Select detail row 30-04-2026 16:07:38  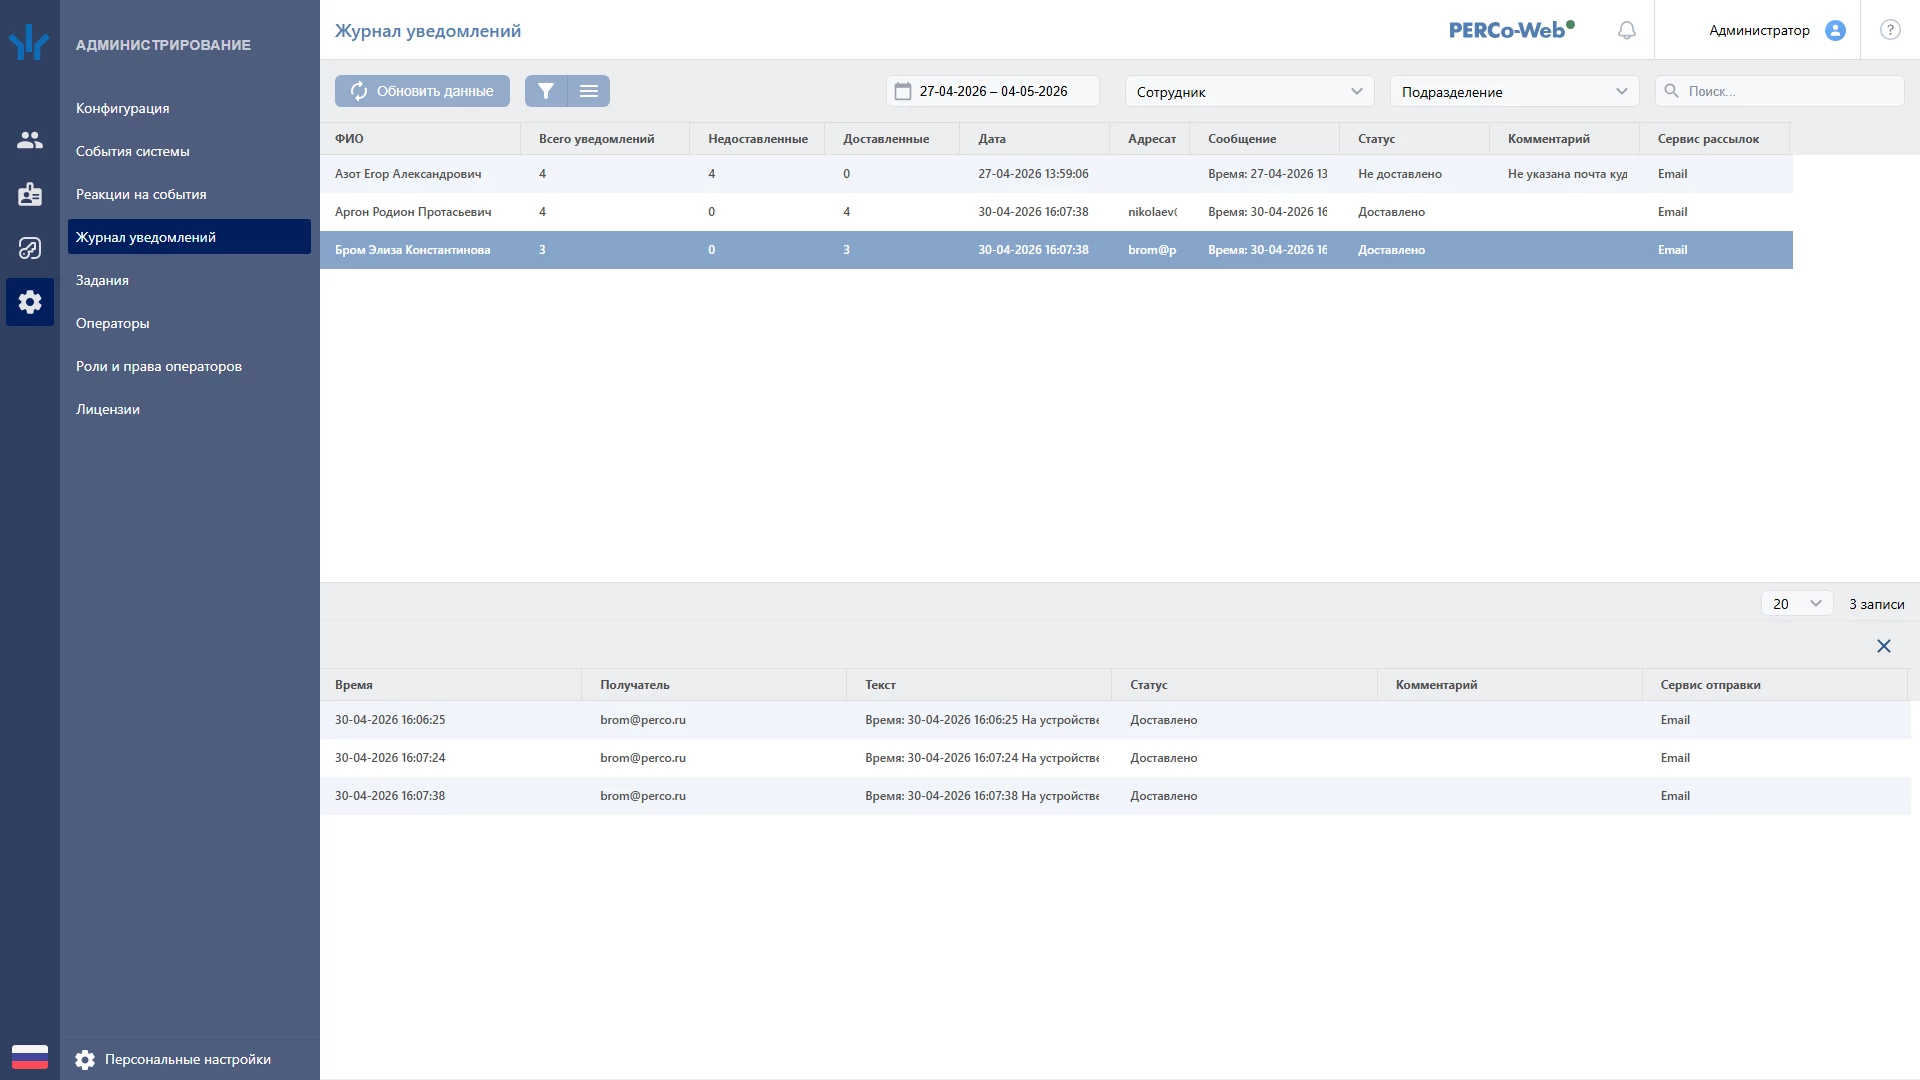1115,796
